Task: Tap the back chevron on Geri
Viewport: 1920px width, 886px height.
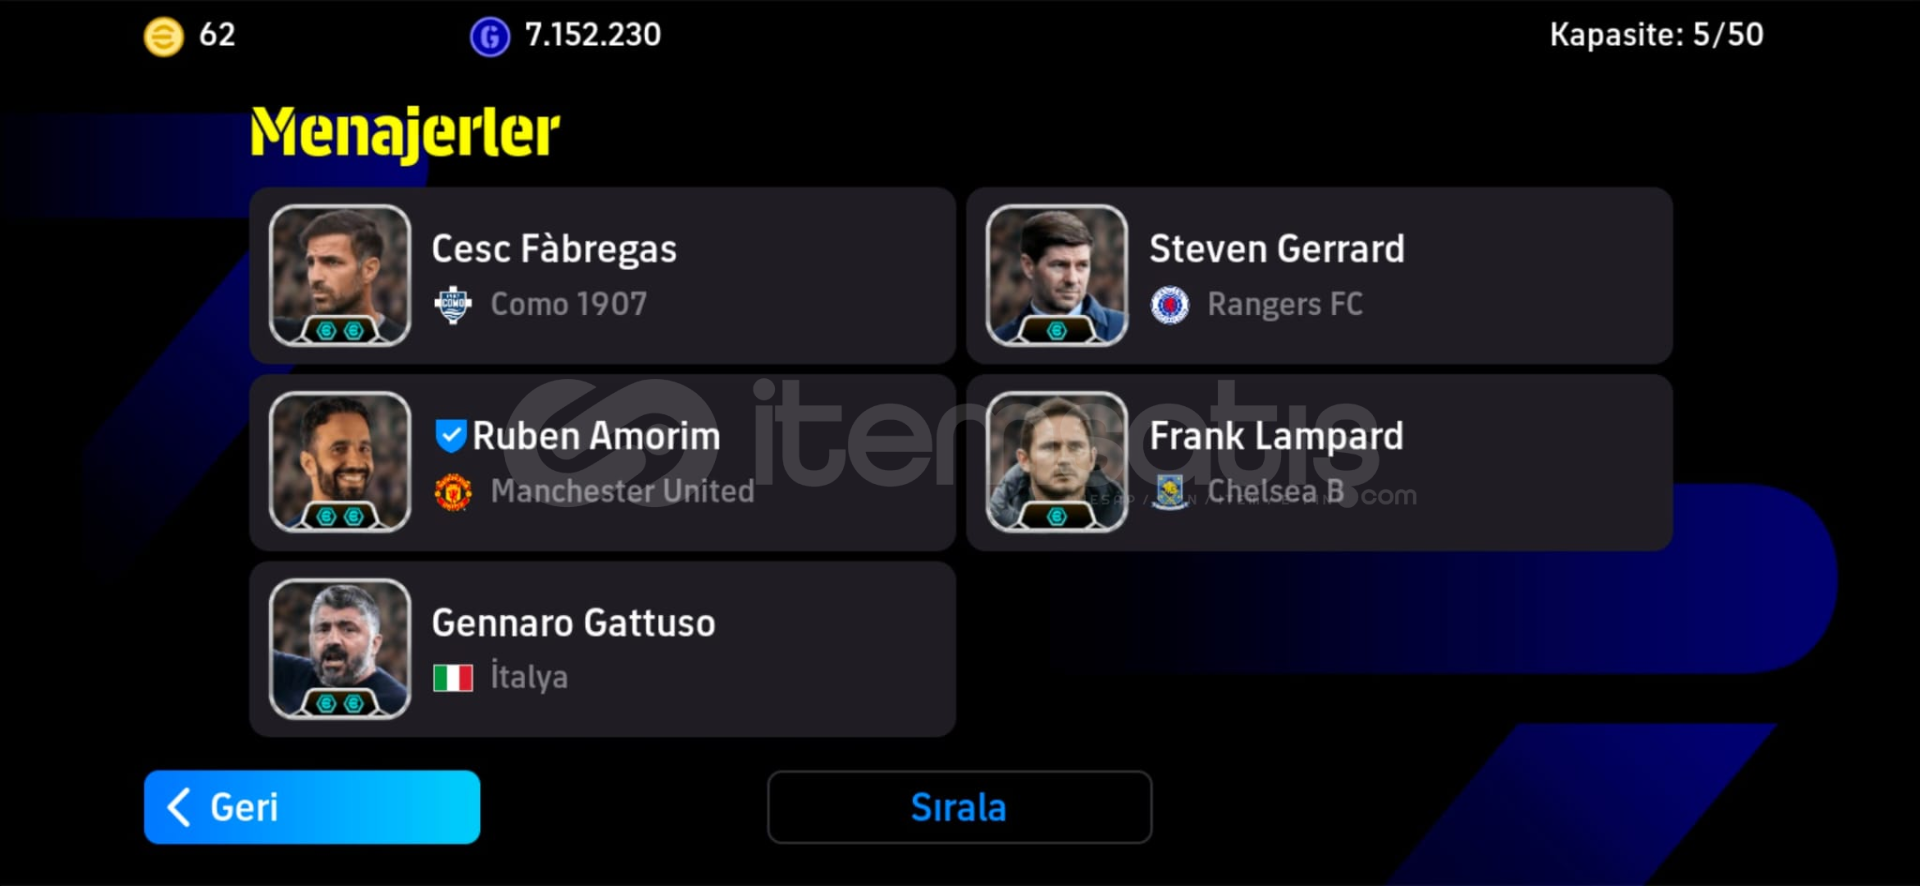Action: (180, 807)
